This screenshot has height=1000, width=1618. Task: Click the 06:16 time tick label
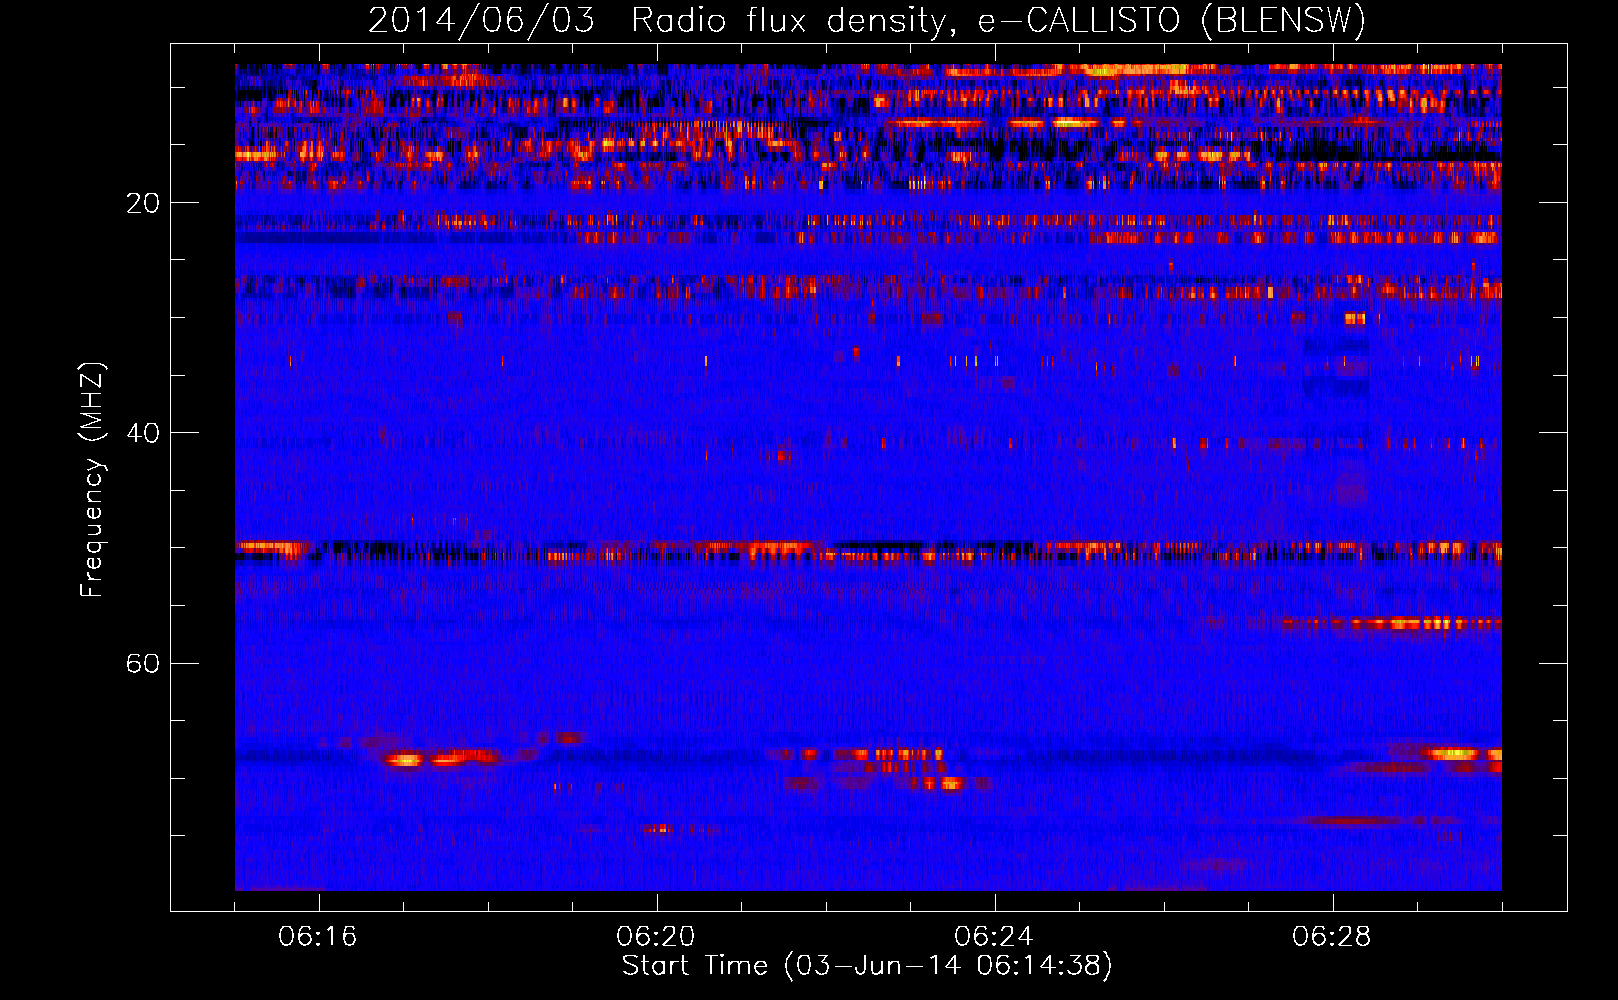318,937
